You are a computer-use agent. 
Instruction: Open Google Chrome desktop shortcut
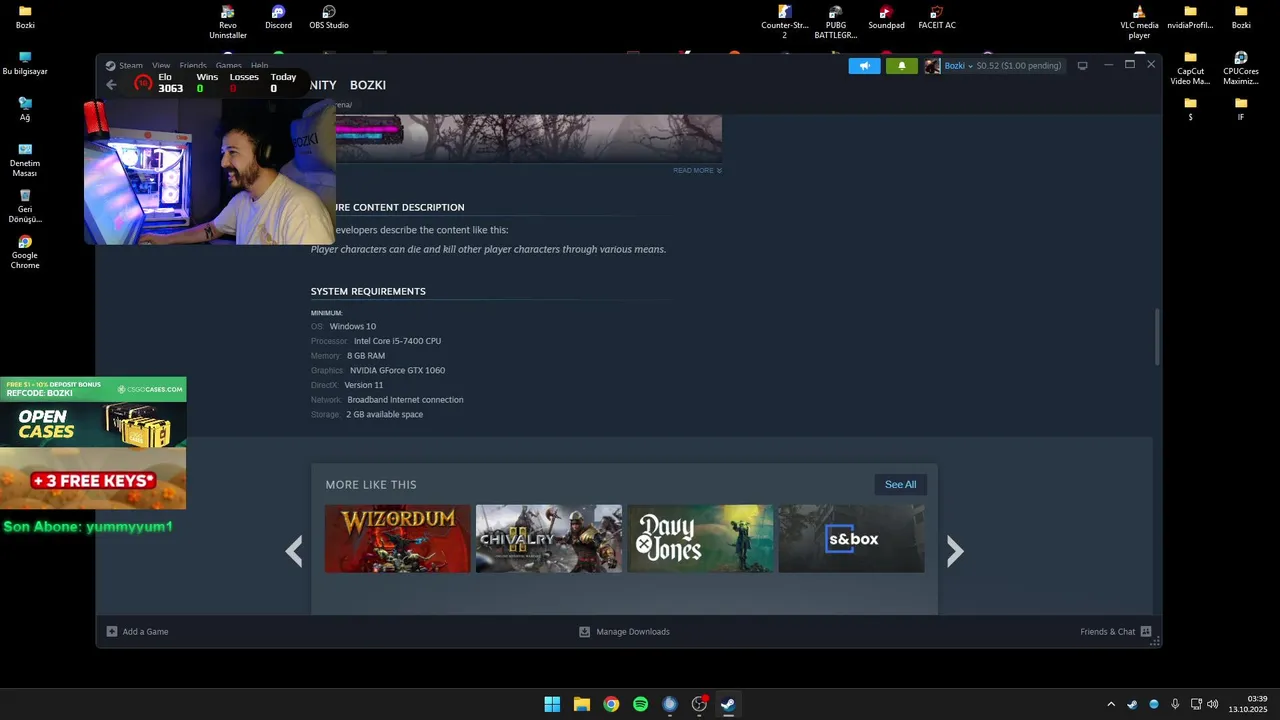pos(25,252)
